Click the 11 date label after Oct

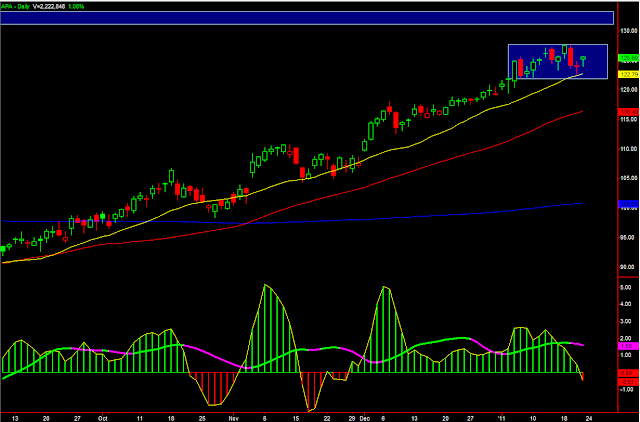coord(140,418)
